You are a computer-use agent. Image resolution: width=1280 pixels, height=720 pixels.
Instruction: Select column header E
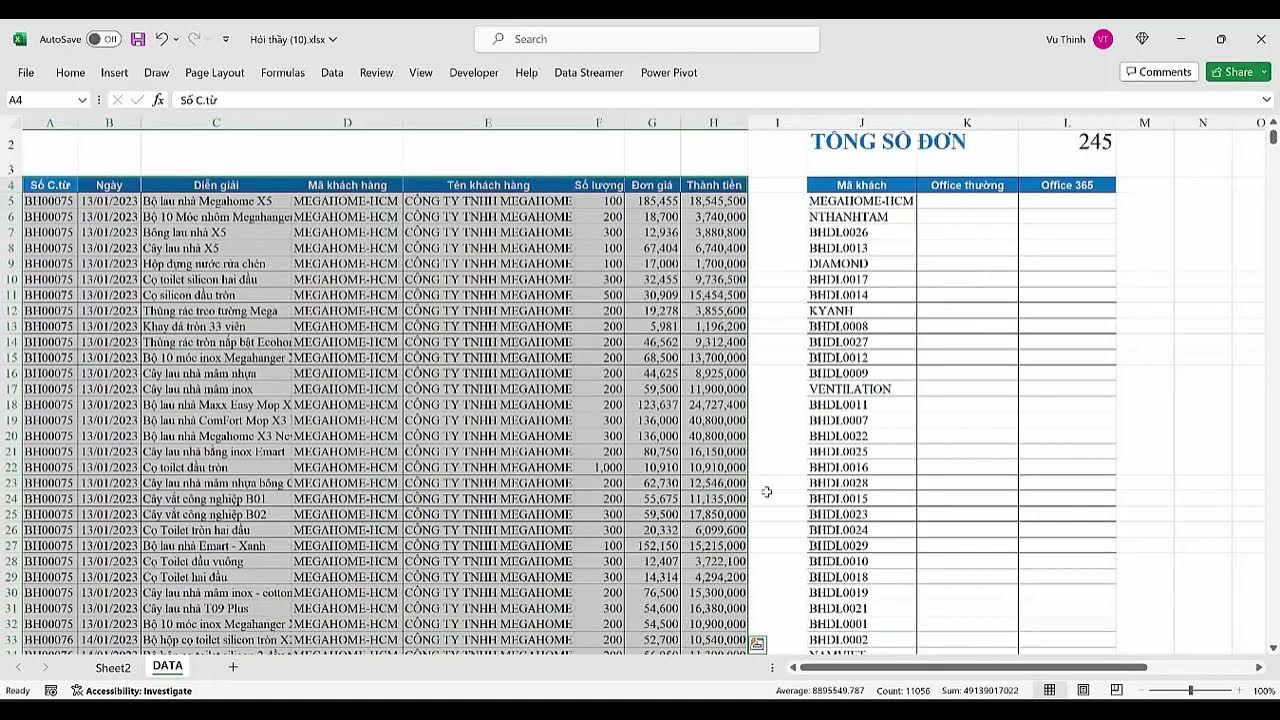pyautogui.click(x=488, y=123)
